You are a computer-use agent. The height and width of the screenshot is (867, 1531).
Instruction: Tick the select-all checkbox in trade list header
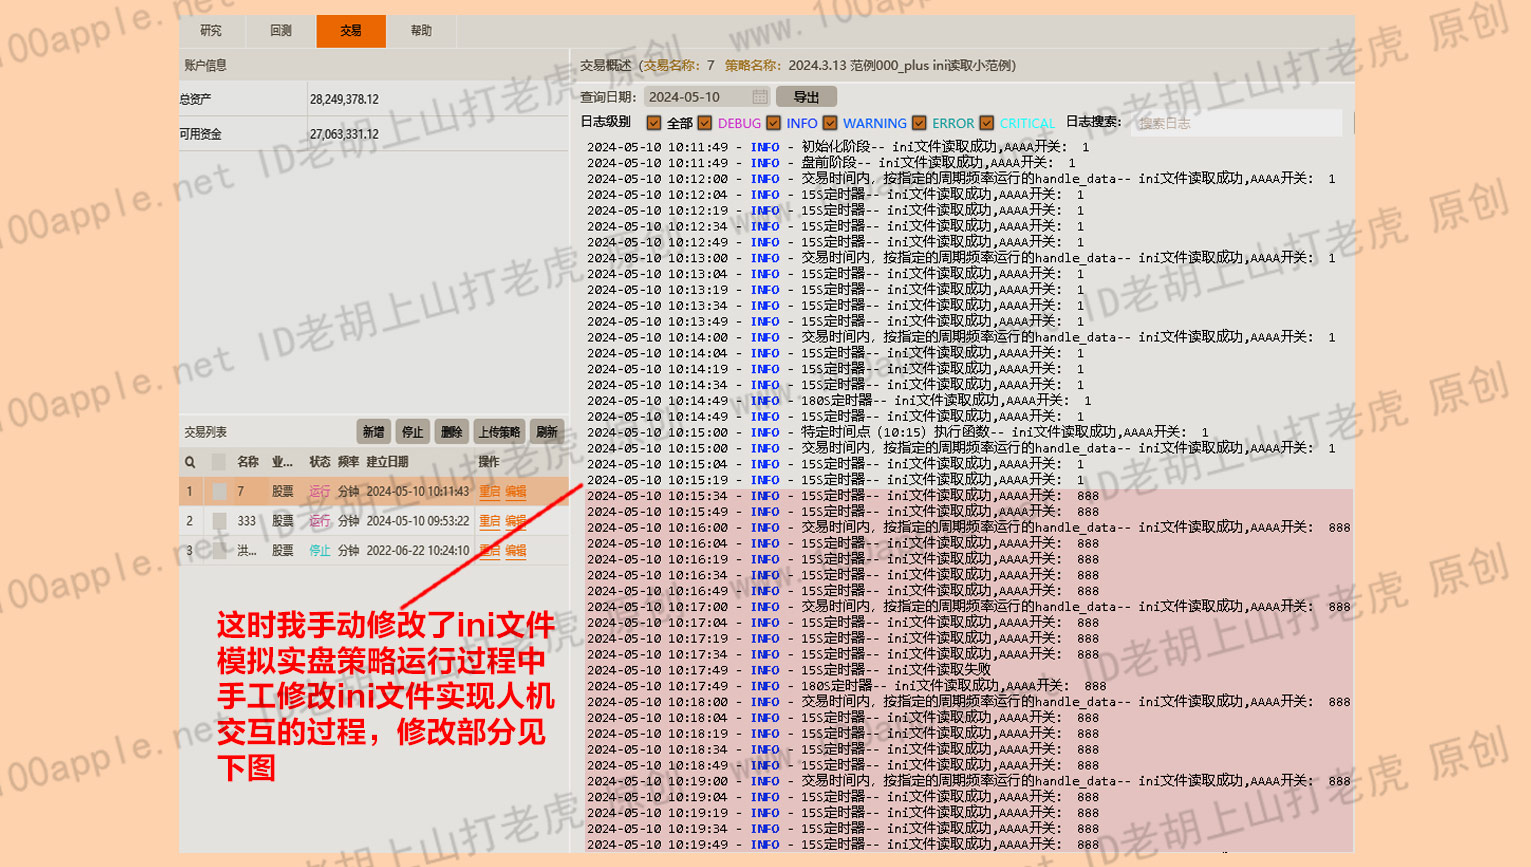pyautogui.click(x=218, y=462)
